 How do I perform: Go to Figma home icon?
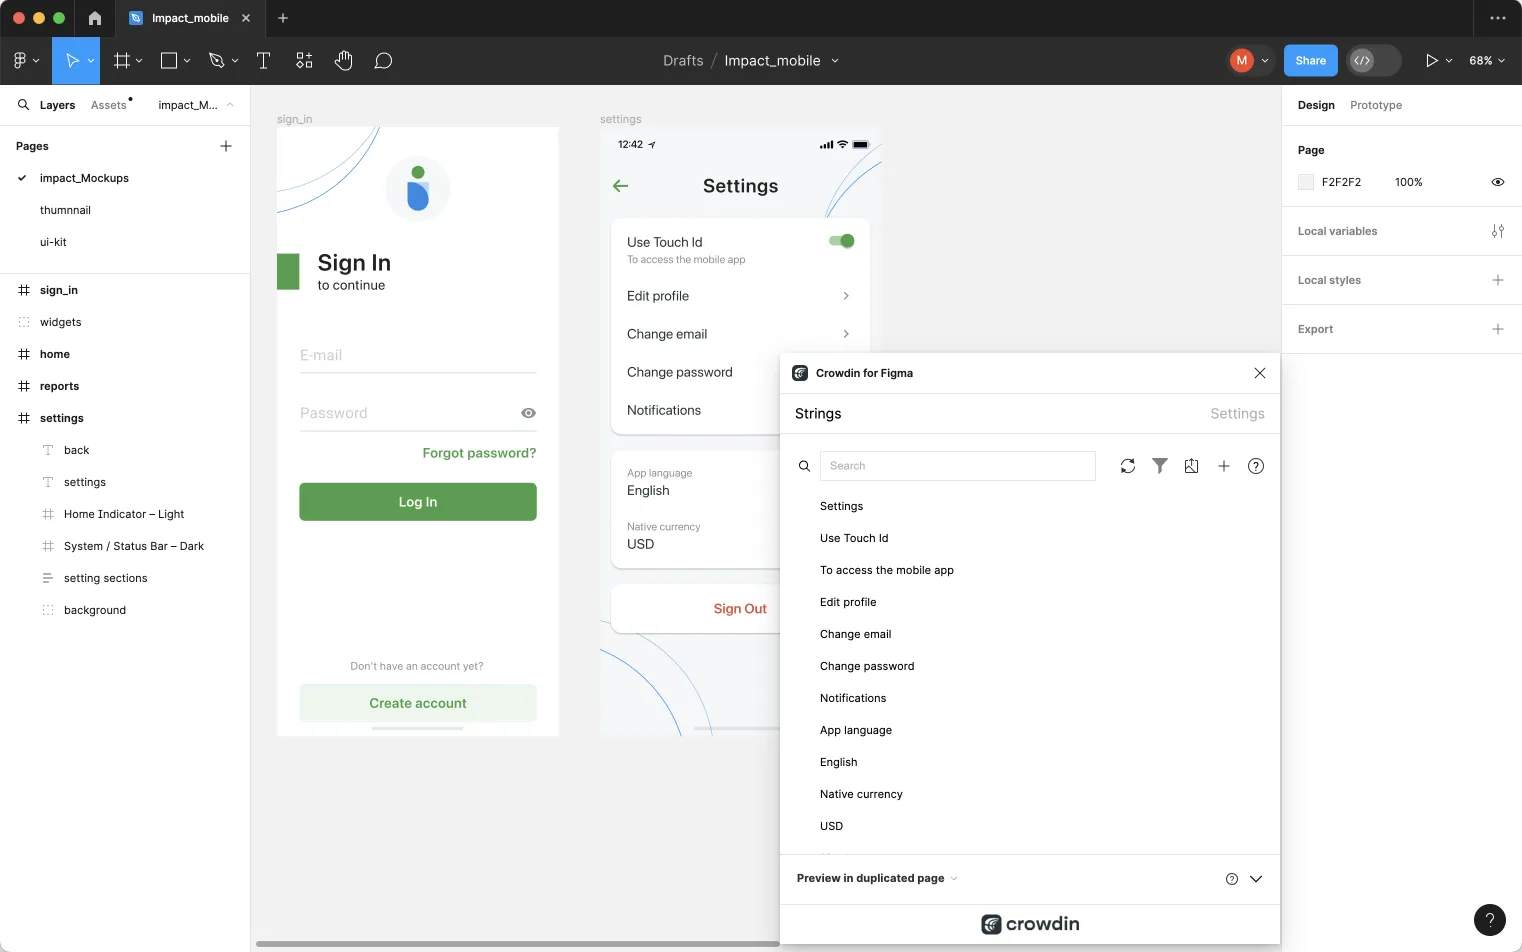[x=95, y=18]
